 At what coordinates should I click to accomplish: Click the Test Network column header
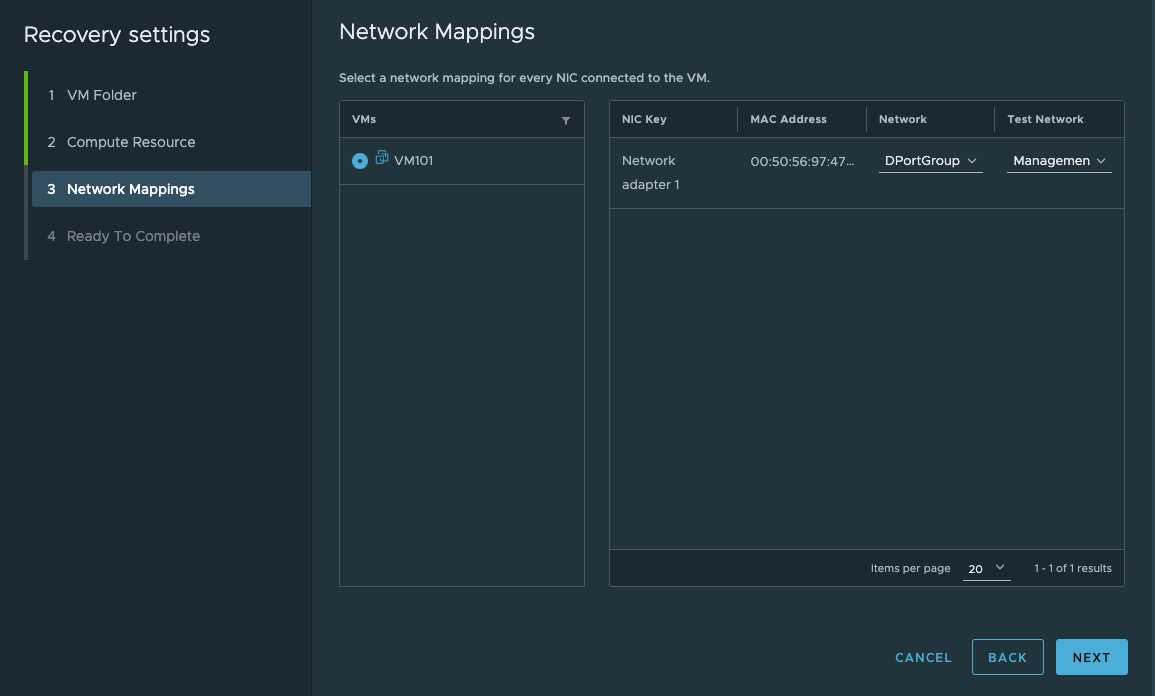point(1045,119)
